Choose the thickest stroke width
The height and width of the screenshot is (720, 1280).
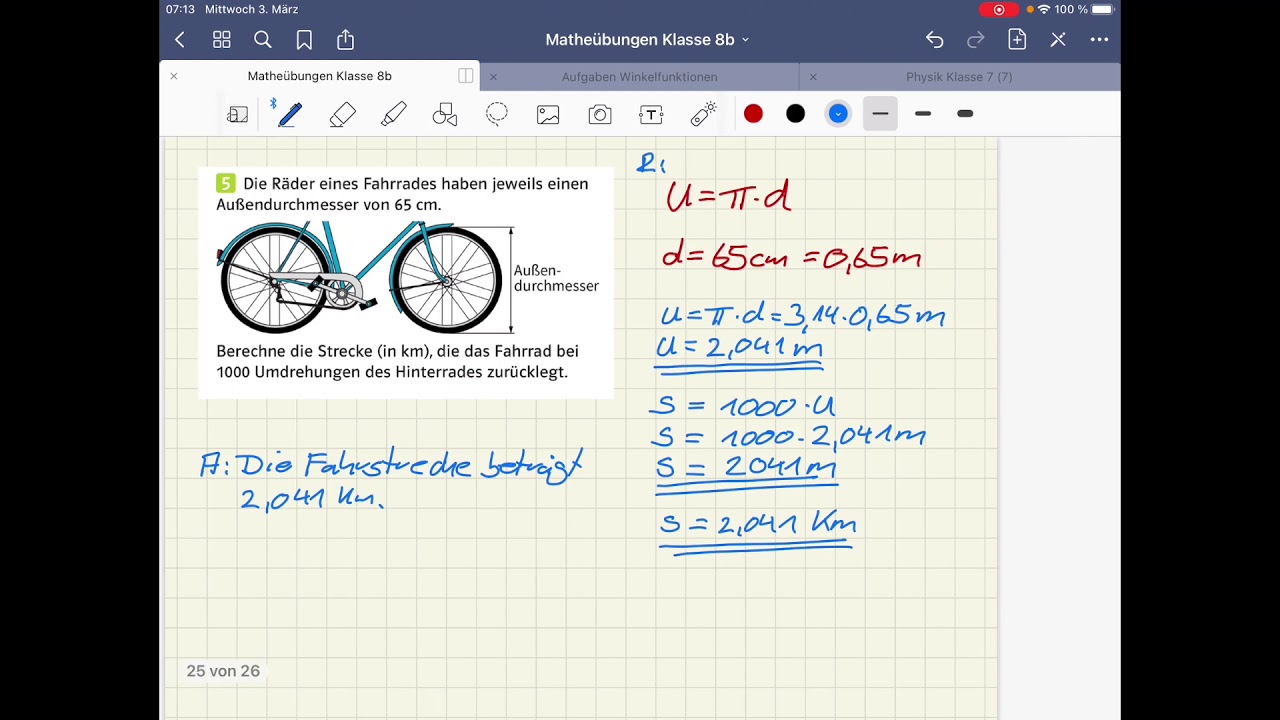pos(965,114)
